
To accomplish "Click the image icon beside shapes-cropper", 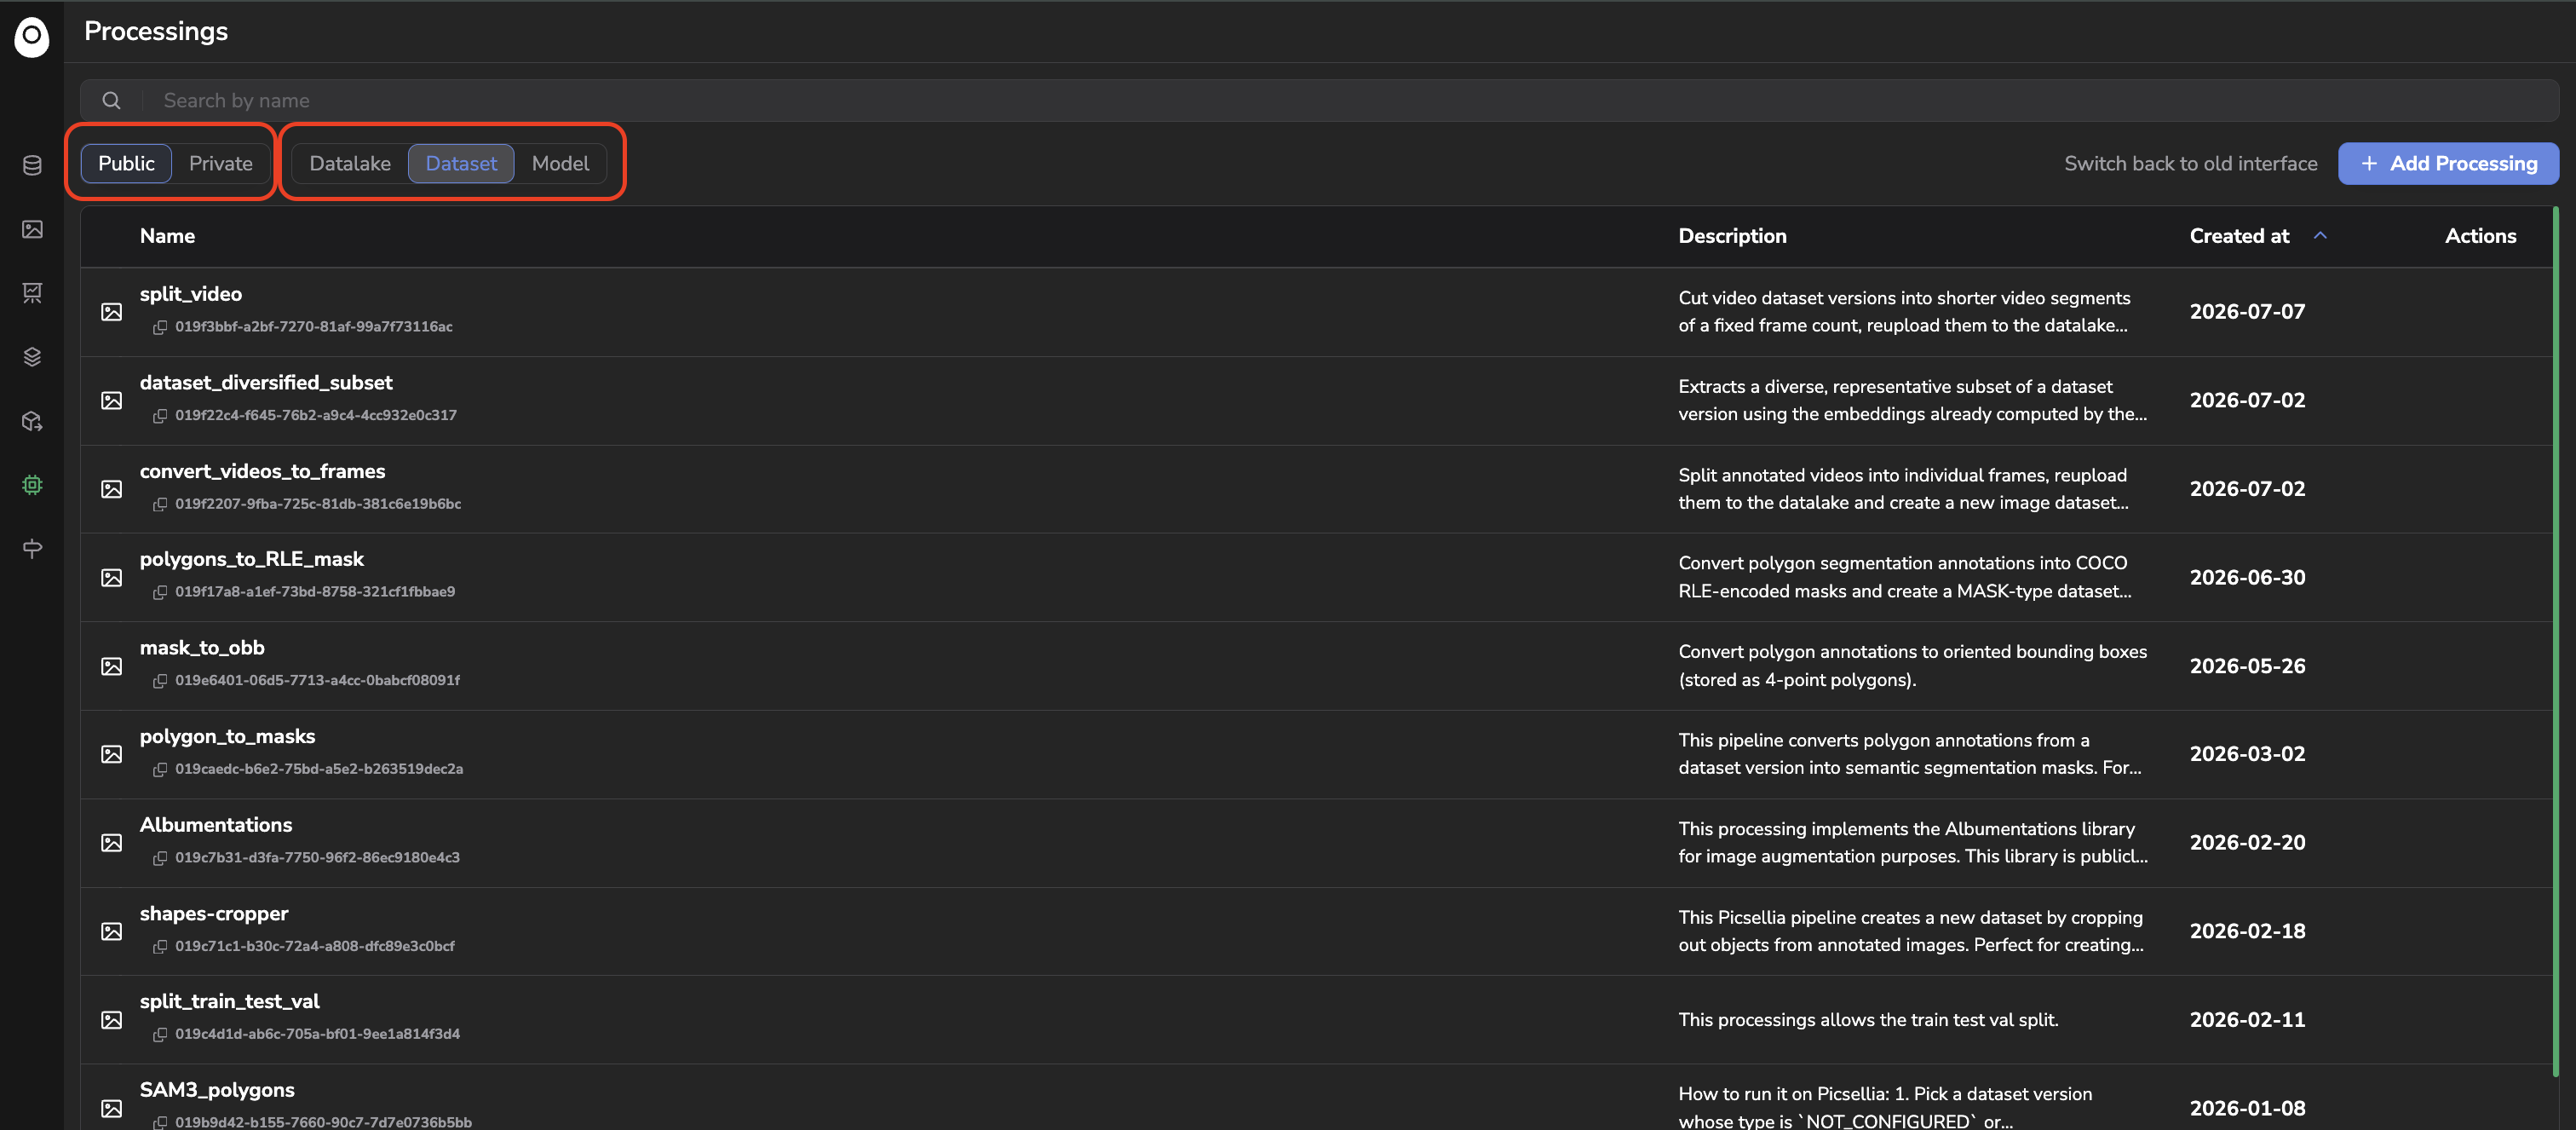I will click(x=112, y=931).
